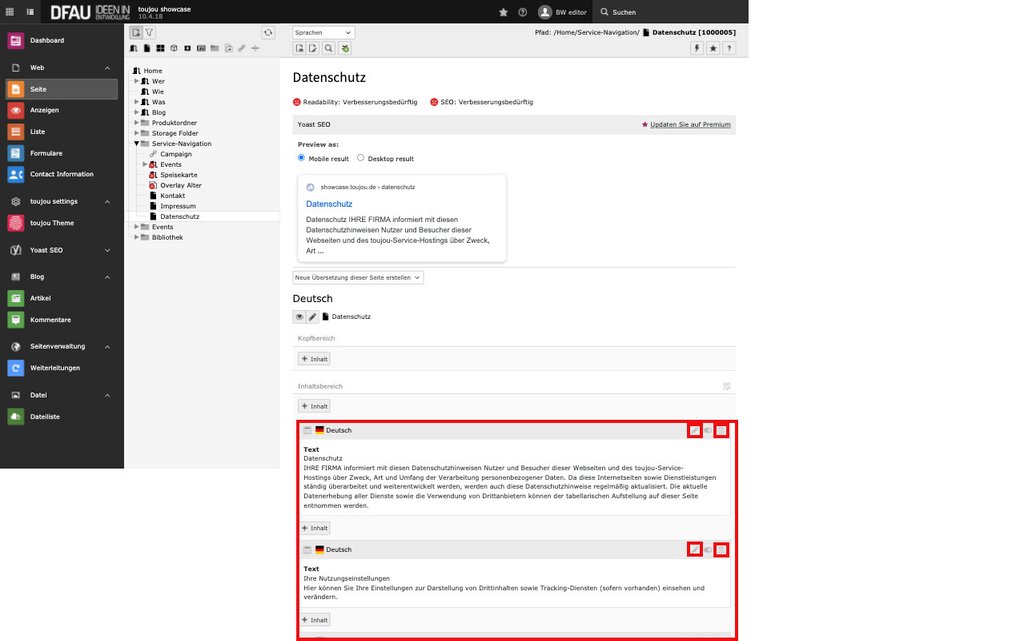Open the Dashboard module icon
Viewport: 1024px width, 641px height.
tap(15, 41)
